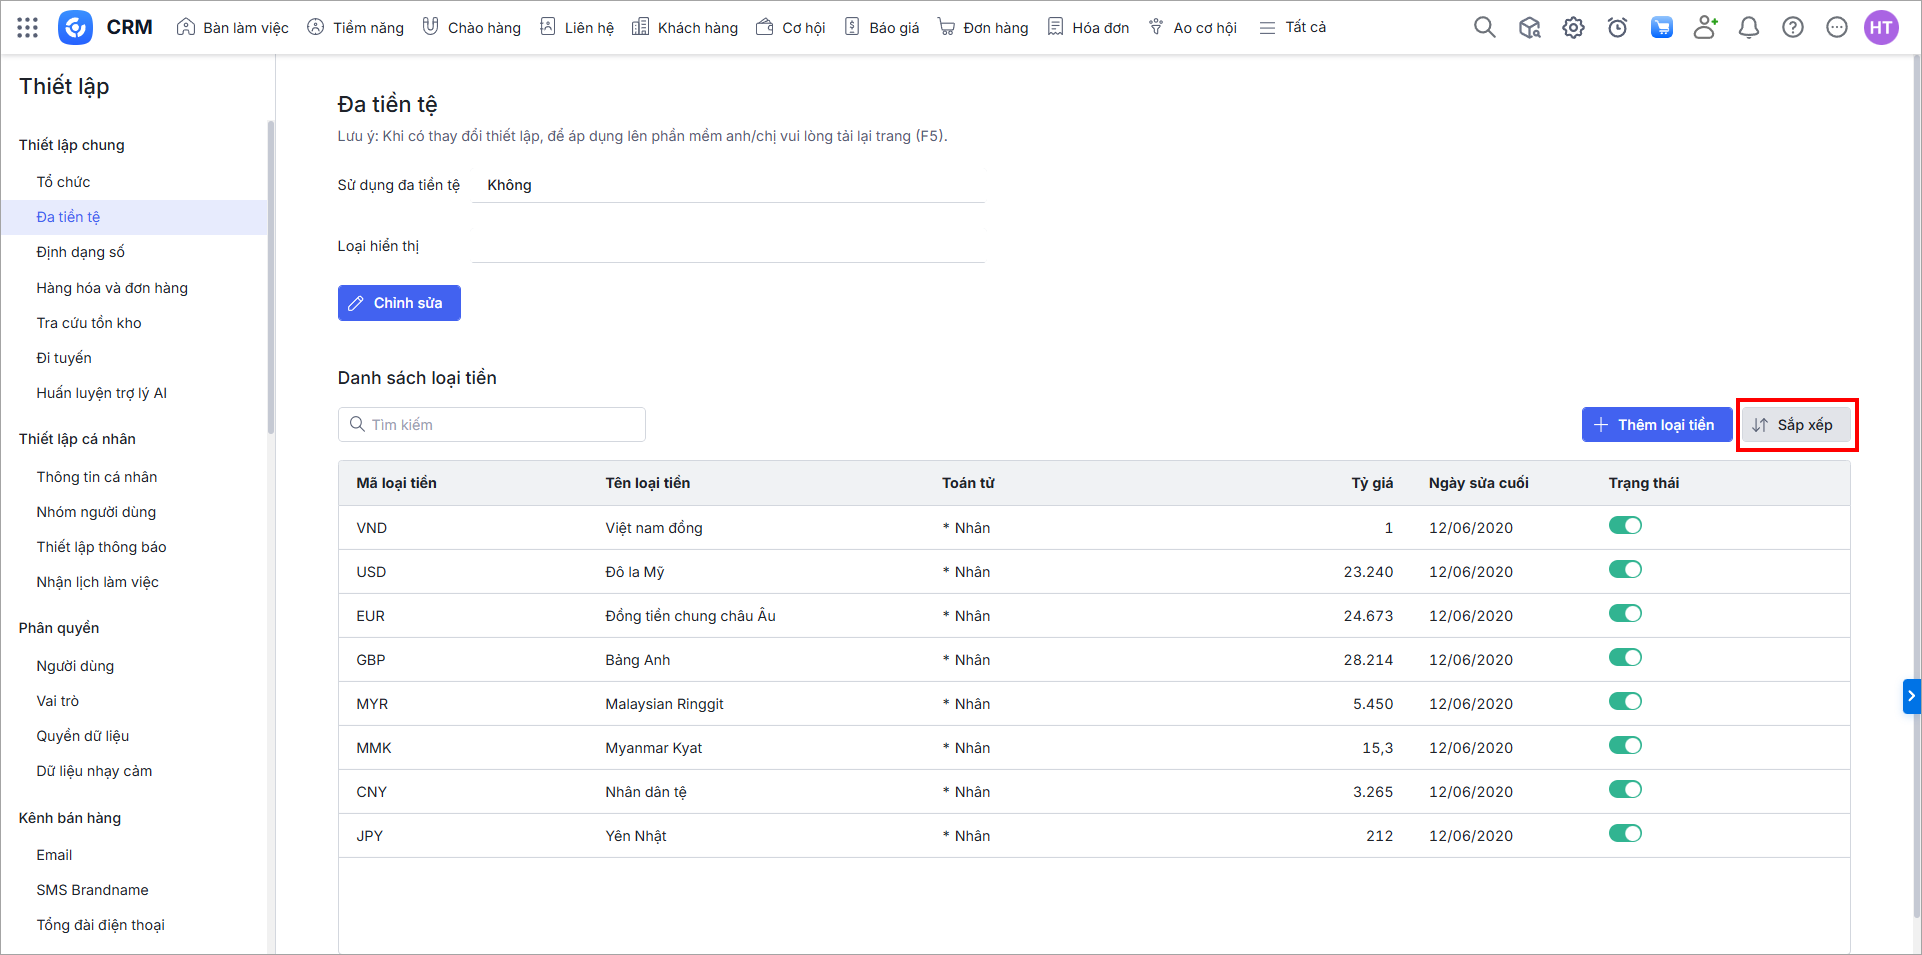The height and width of the screenshot is (955, 1922).
Task: Open the app launcher grid icon
Action: click(x=28, y=28)
